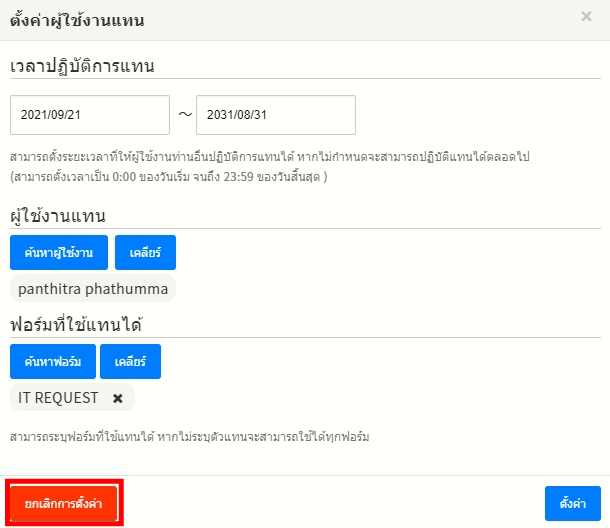
Task: Confirm with the blue ตั้งค่า button
Action: click(x=572, y=504)
